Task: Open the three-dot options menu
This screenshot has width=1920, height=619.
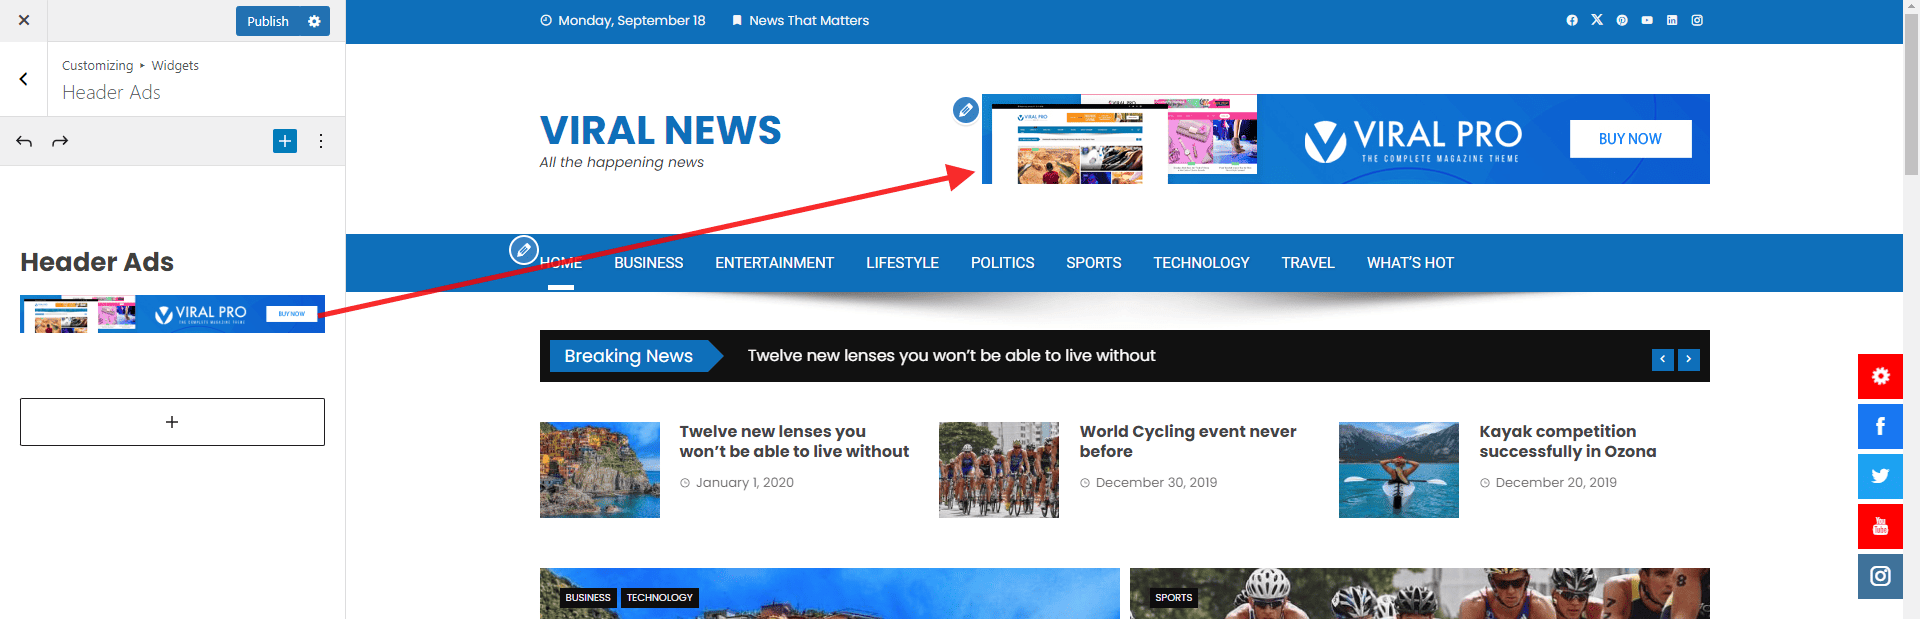Action: (321, 141)
